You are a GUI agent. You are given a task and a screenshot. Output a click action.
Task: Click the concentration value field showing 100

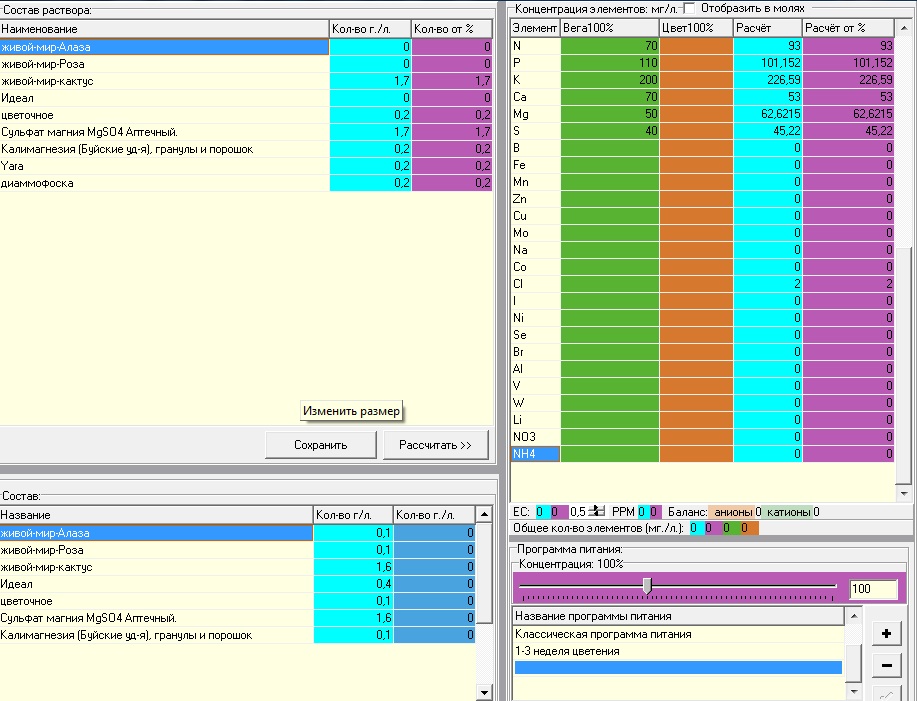873,589
